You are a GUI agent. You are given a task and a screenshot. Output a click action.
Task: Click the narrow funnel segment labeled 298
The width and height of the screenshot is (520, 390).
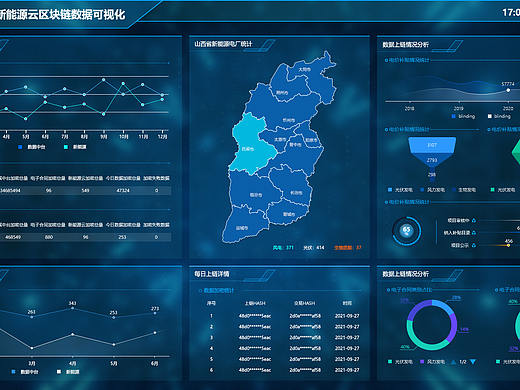(x=432, y=174)
